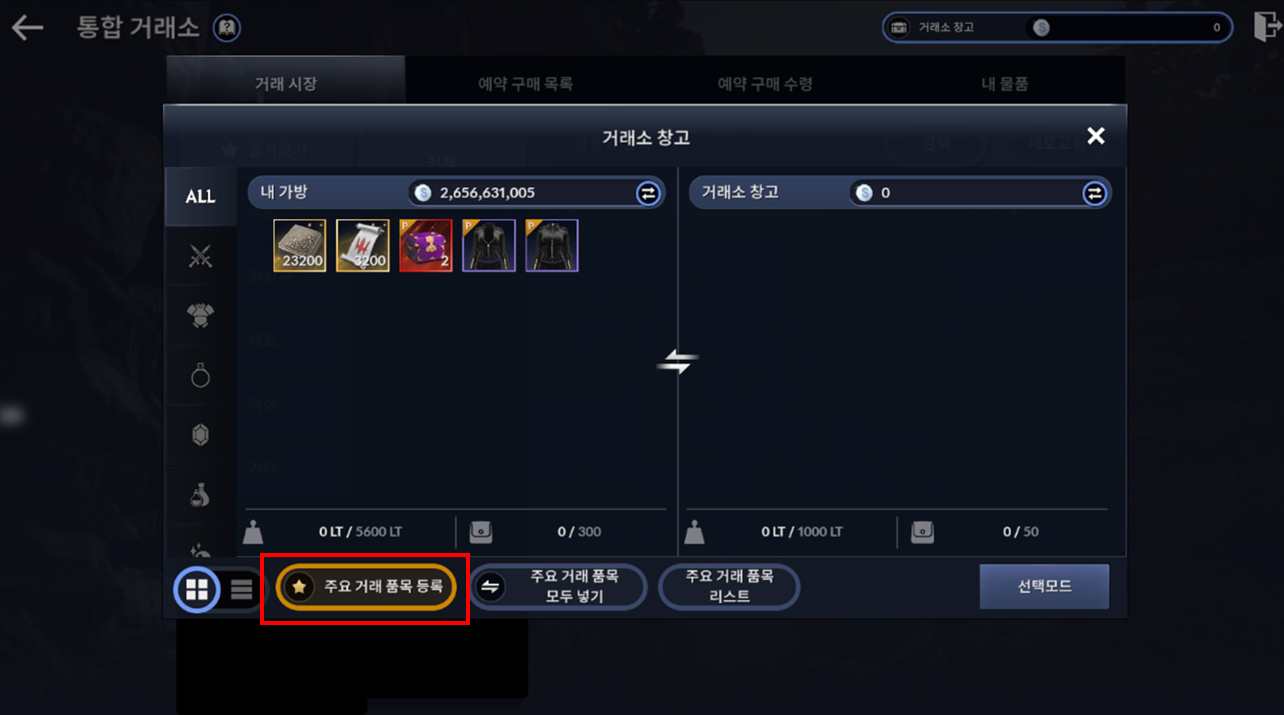Open the help book icon beside 통합 거래소
The height and width of the screenshot is (715, 1284).
[227, 28]
